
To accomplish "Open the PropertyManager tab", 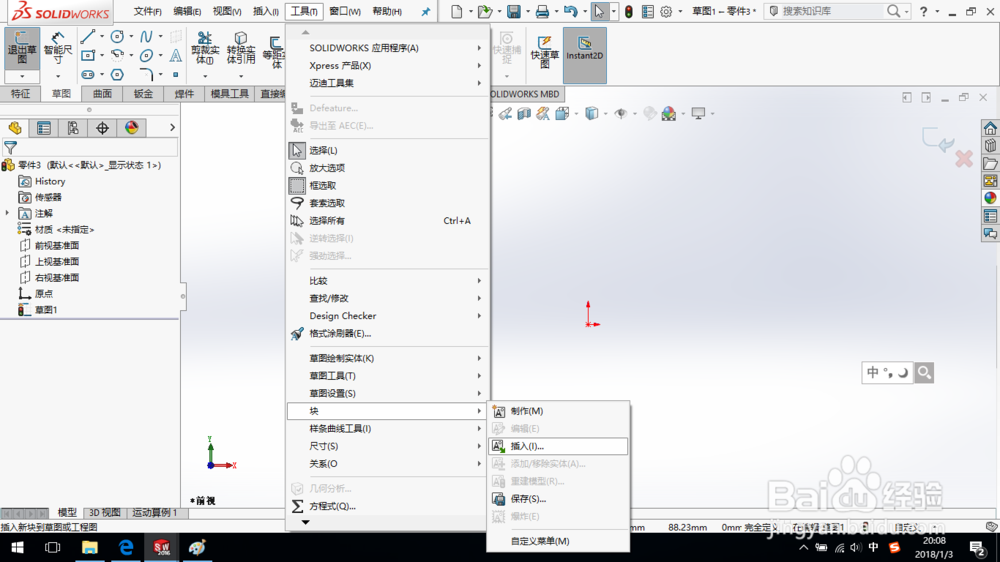I will [44, 128].
